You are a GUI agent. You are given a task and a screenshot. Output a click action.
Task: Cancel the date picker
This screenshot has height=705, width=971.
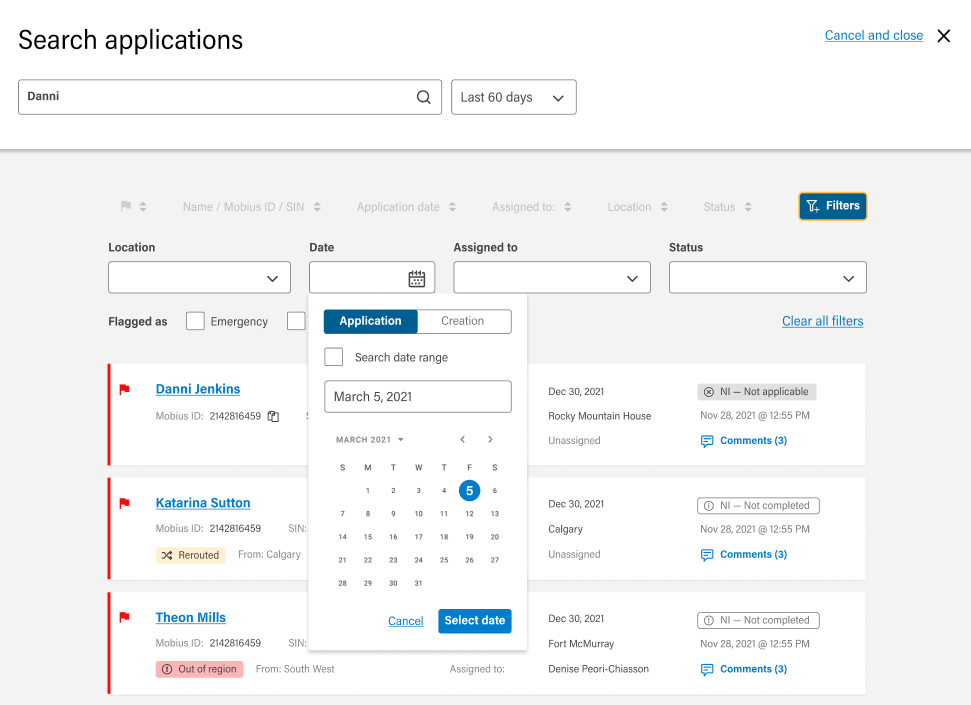[406, 621]
